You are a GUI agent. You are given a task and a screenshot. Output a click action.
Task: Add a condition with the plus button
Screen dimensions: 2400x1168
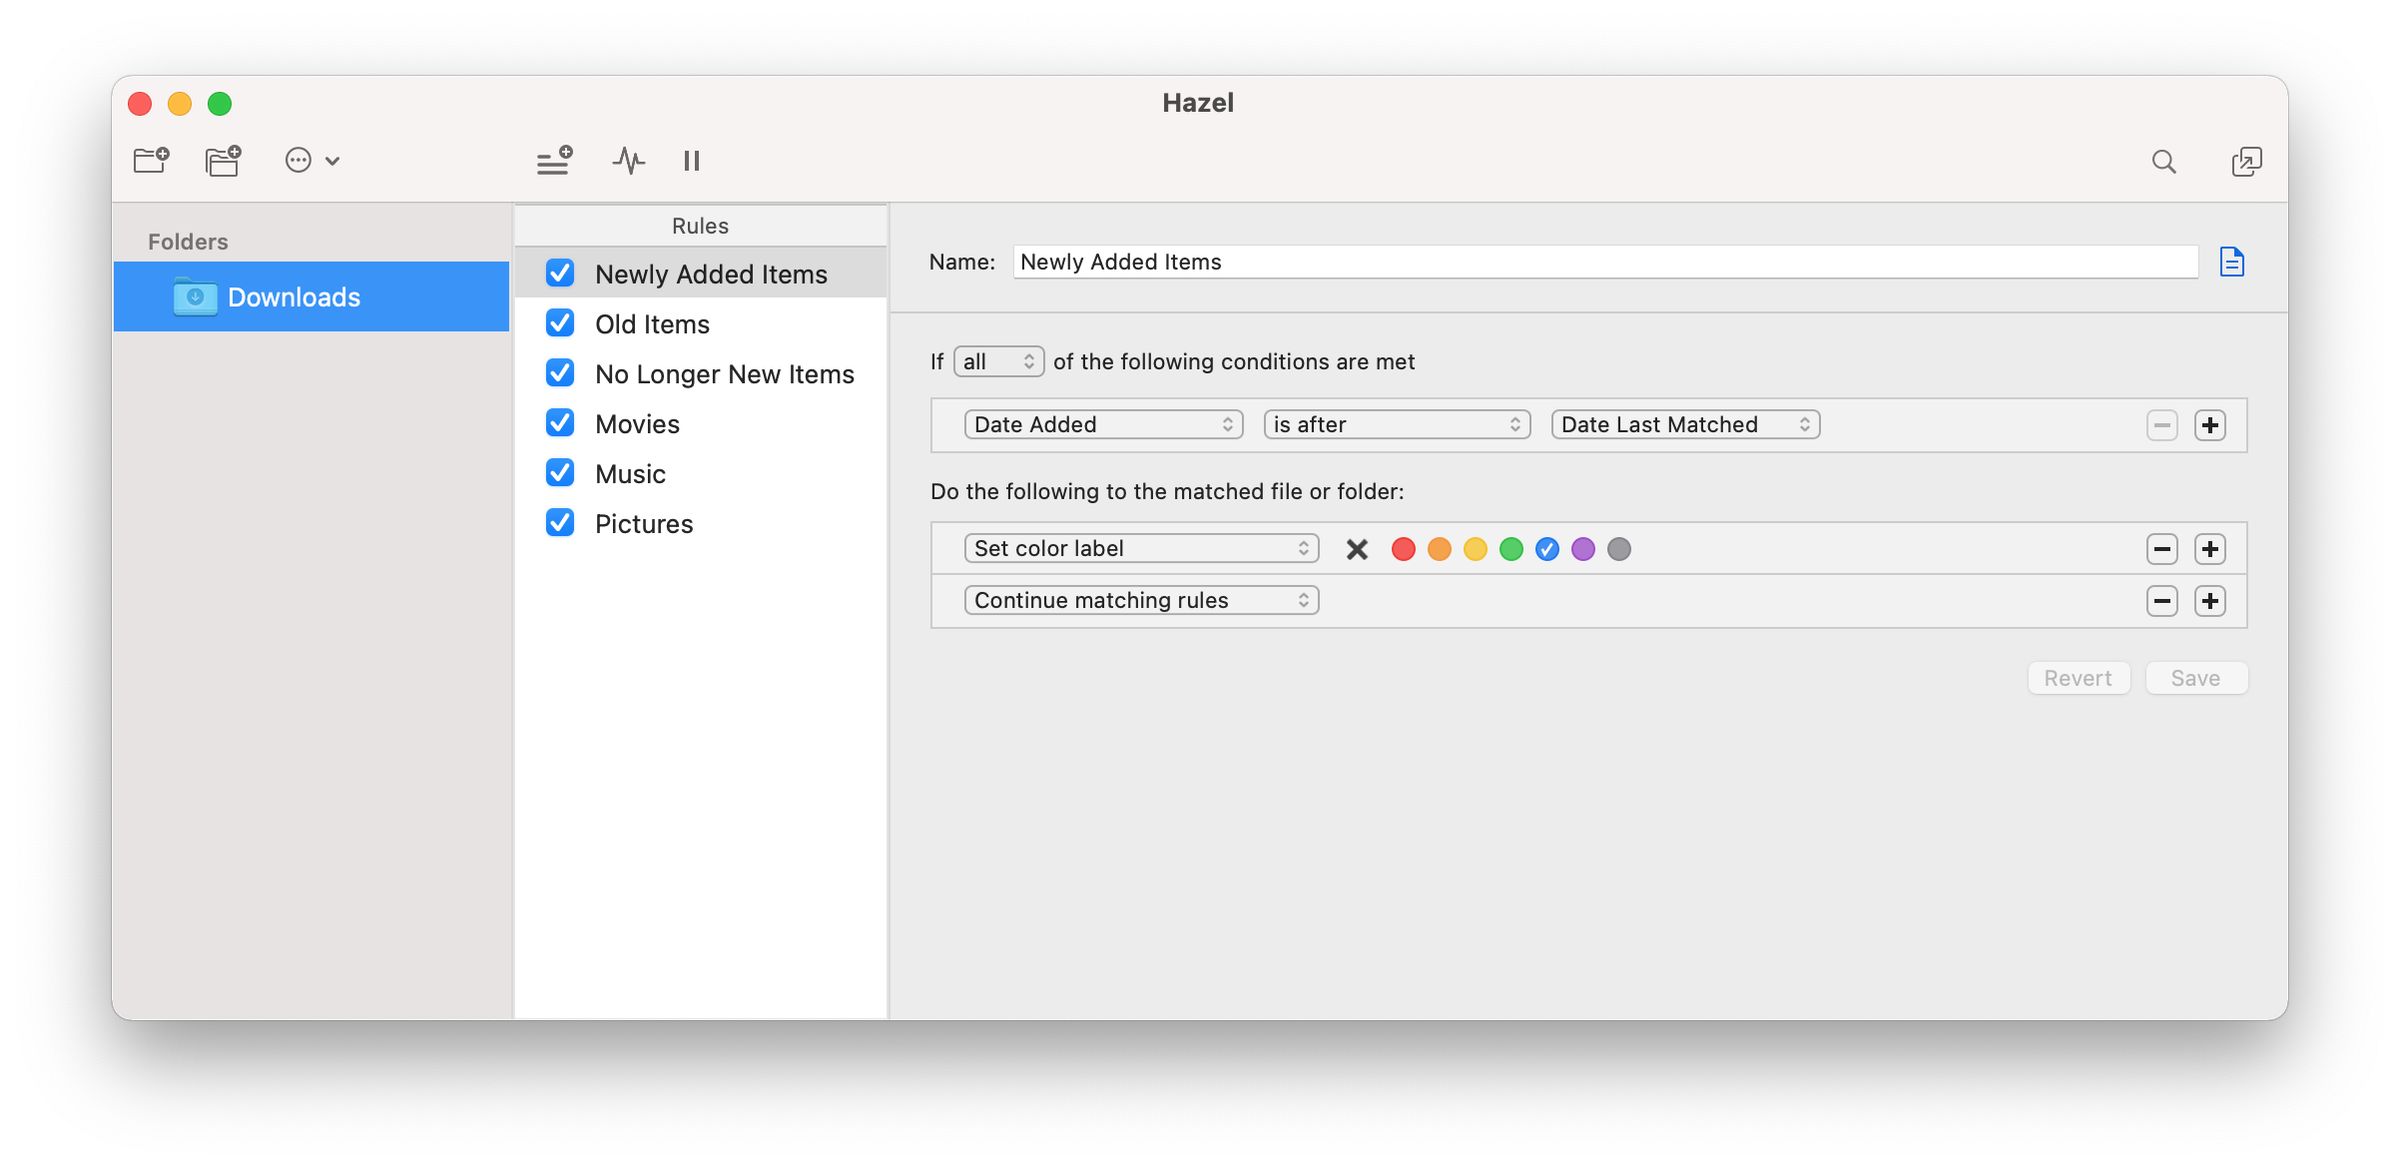2210,425
